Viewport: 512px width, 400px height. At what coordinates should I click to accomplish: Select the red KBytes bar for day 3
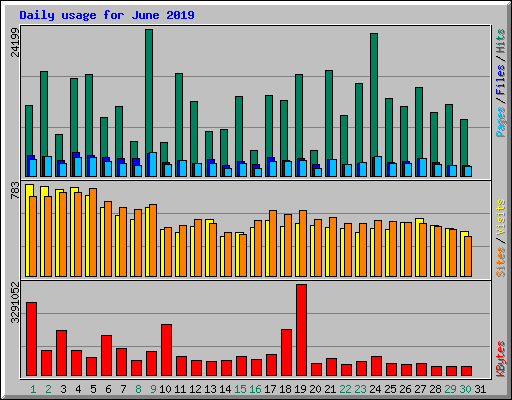pyautogui.click(x=62, y=353)
